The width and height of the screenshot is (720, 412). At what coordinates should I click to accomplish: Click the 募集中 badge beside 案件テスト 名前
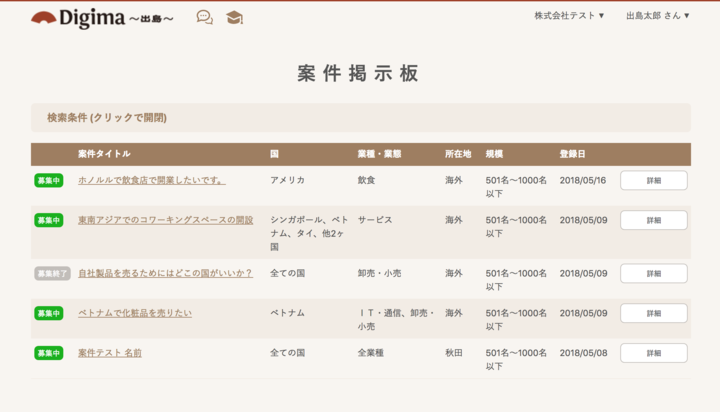pyautogui.click(x=49, y=353)
